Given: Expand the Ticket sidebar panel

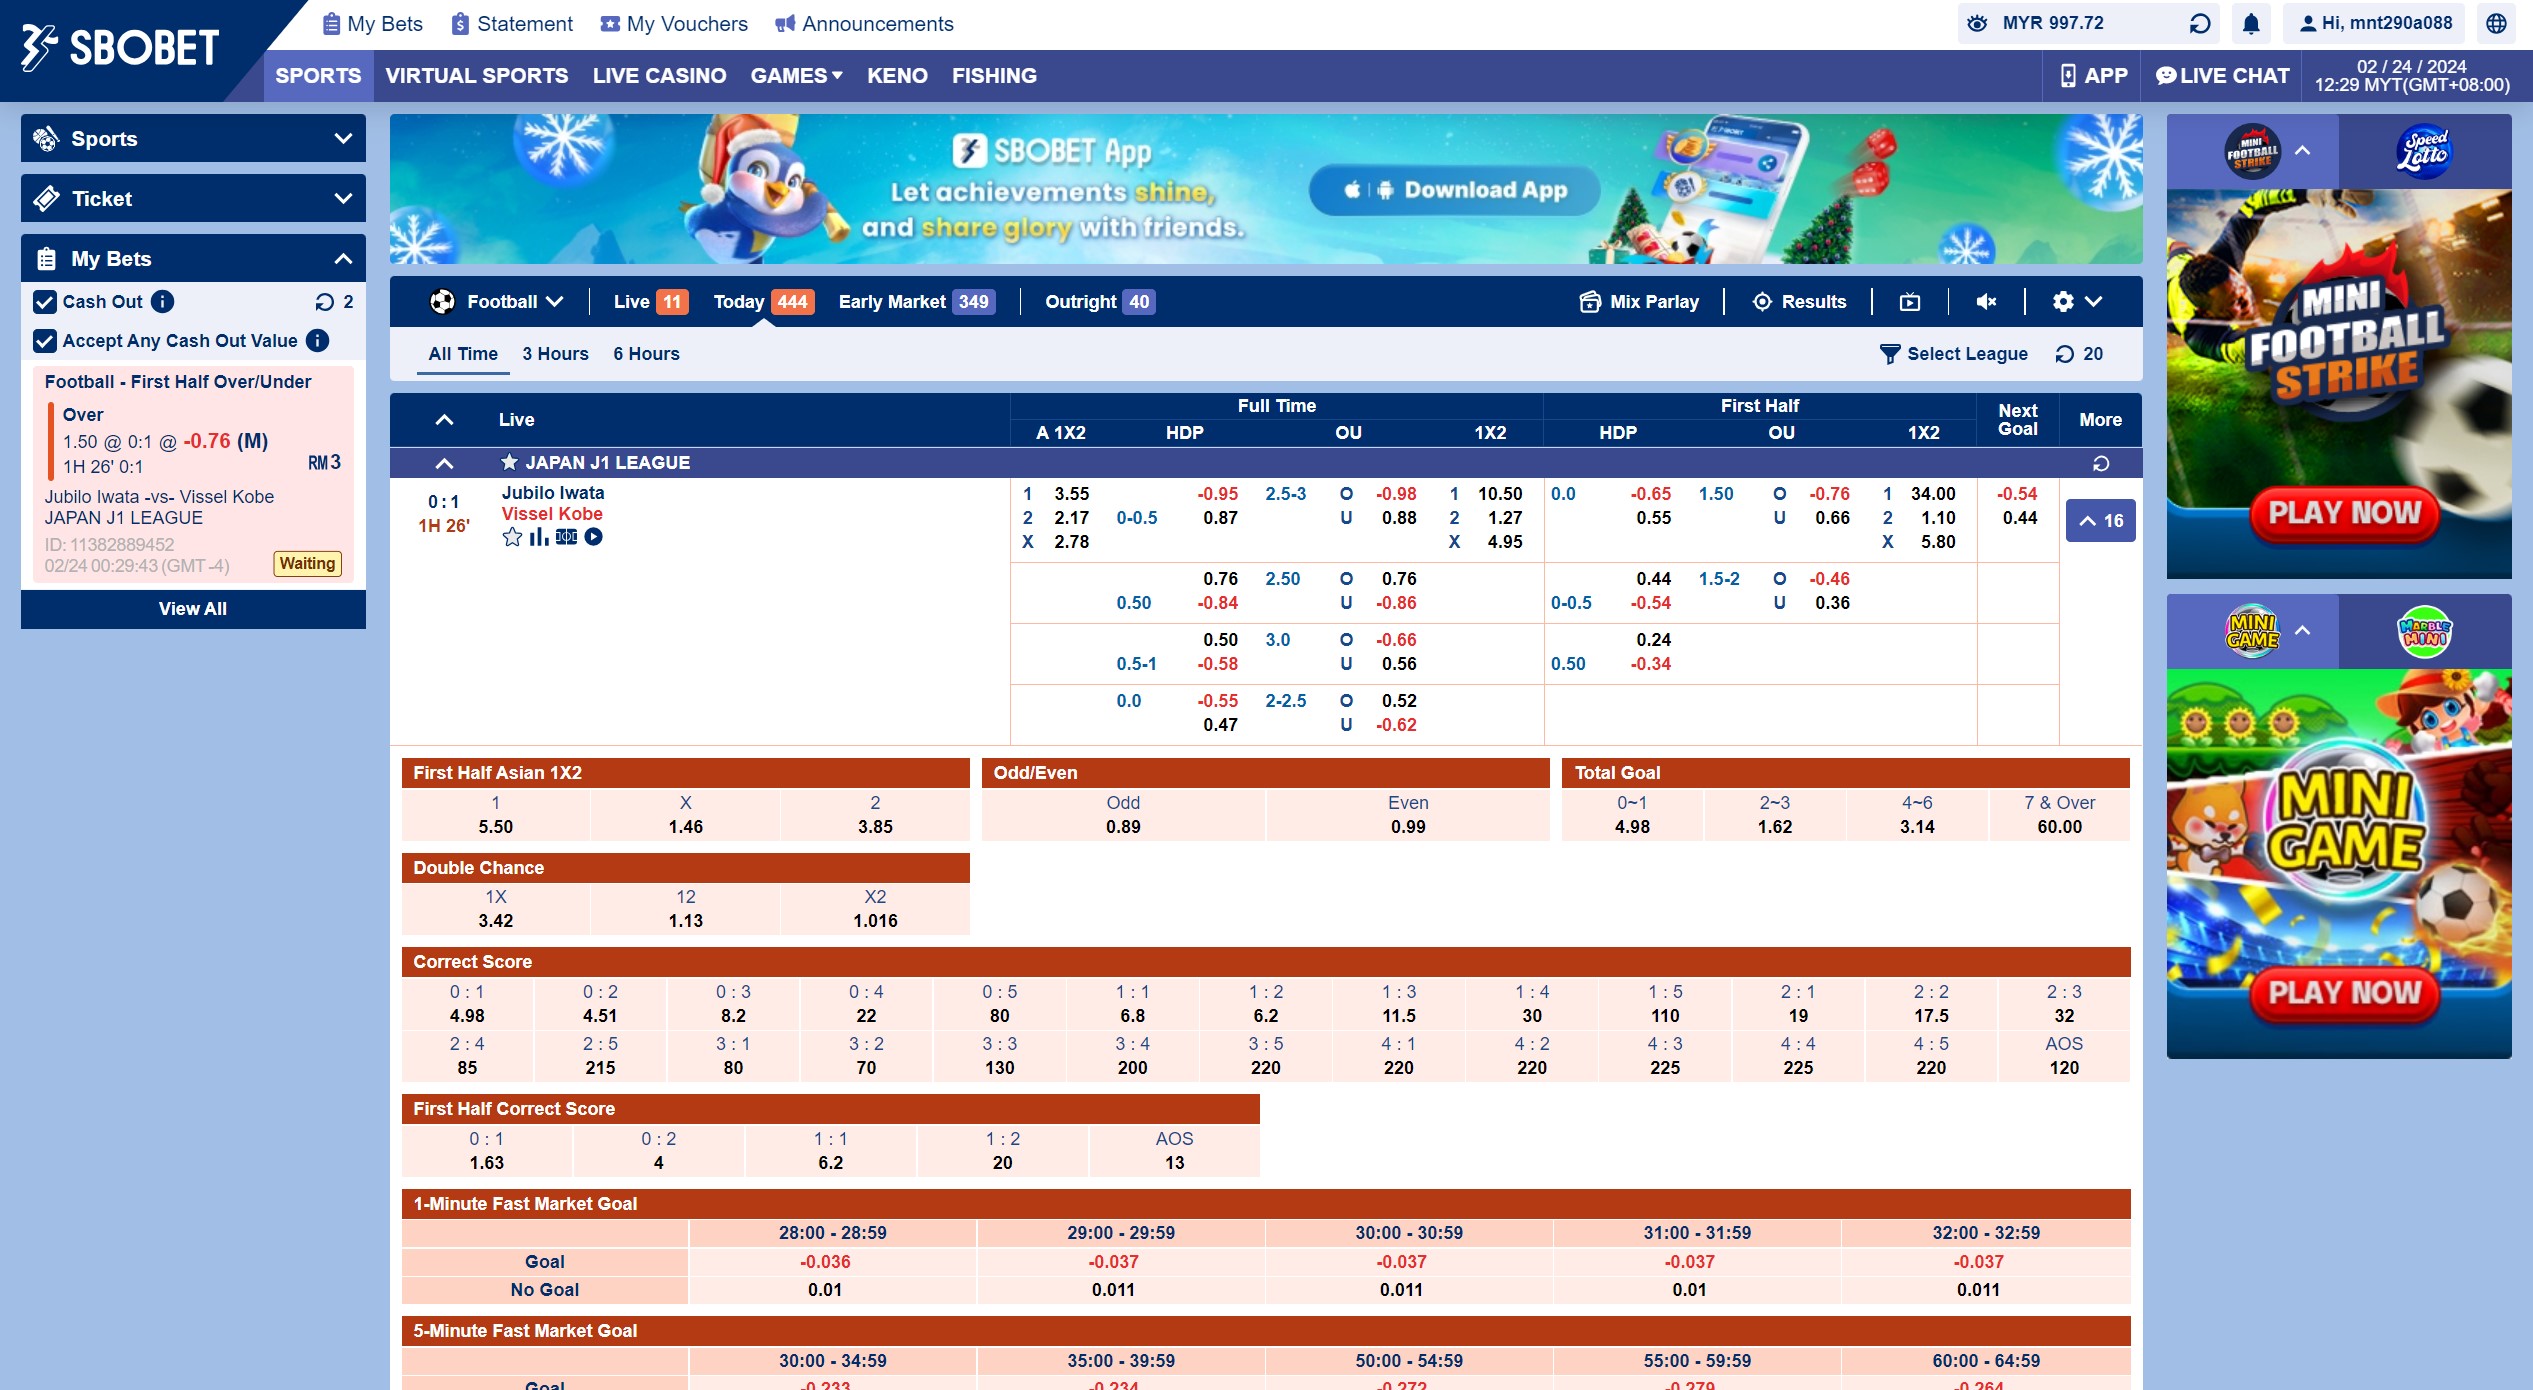Looking at the screenshot, I should 193,198.
